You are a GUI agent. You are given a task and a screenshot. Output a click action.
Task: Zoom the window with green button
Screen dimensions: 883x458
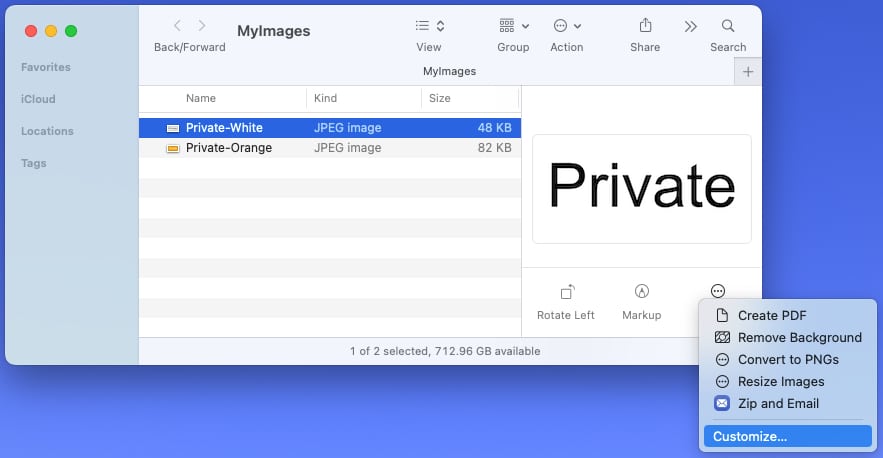point(71,31)
